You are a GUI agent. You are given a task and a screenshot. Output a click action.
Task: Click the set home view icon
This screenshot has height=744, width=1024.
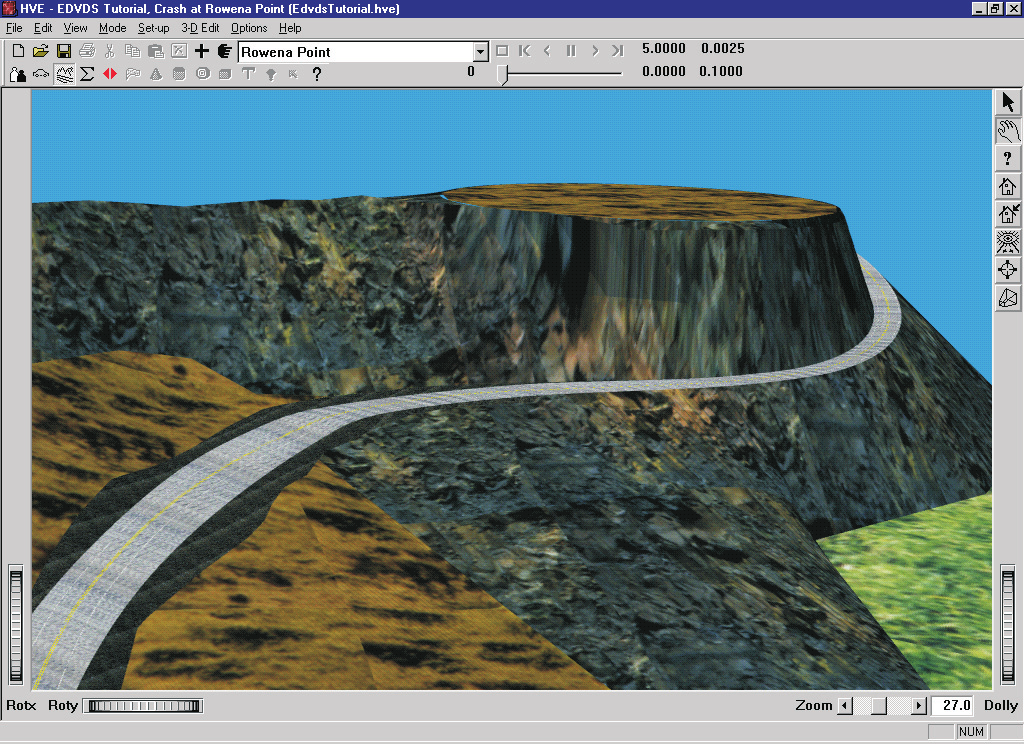[1008, 214]
